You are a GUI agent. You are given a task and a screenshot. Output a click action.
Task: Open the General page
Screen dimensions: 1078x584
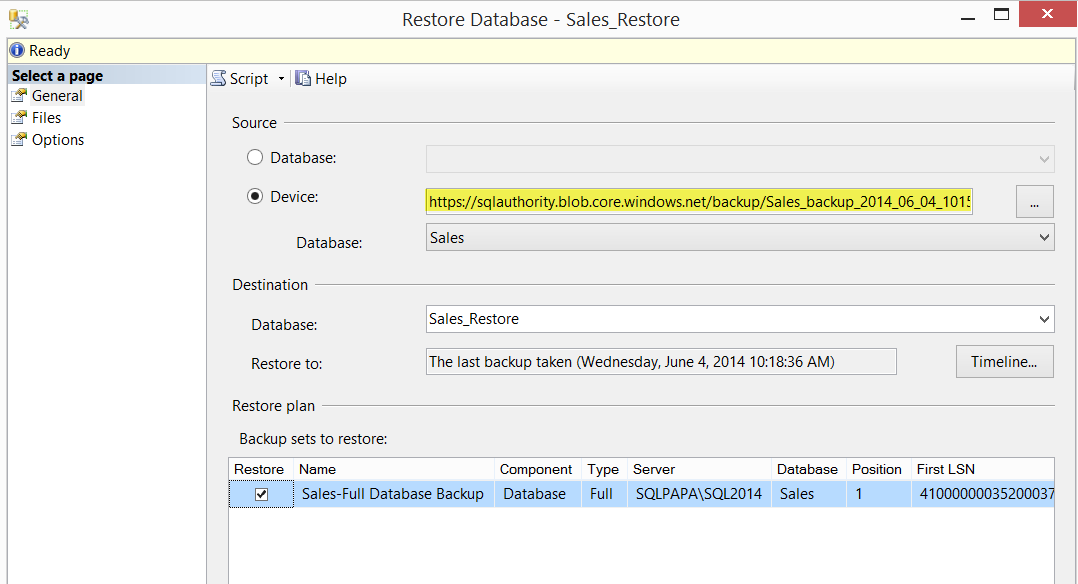tap(57, 96)
